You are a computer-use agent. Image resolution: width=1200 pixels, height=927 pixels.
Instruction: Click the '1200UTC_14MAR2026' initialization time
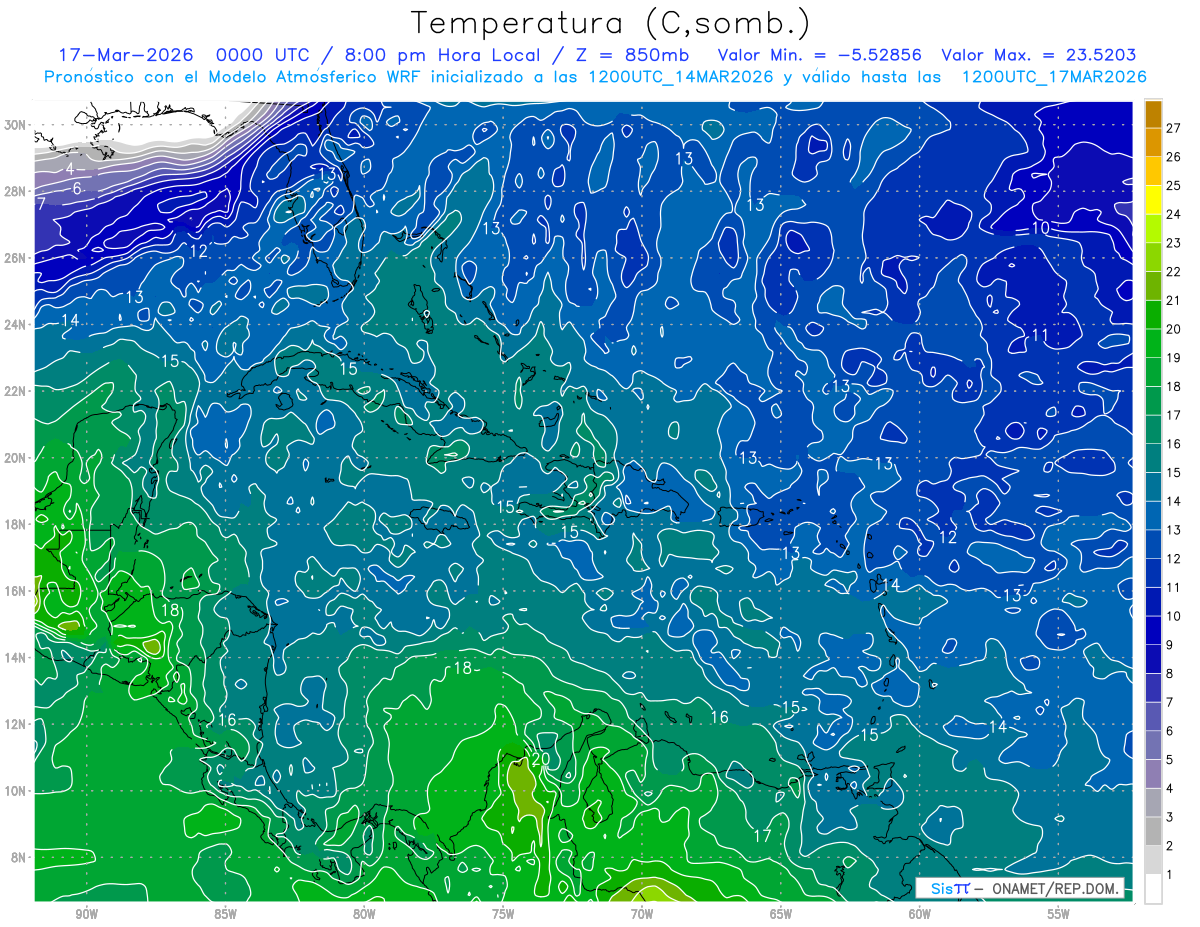pos(680,77)
